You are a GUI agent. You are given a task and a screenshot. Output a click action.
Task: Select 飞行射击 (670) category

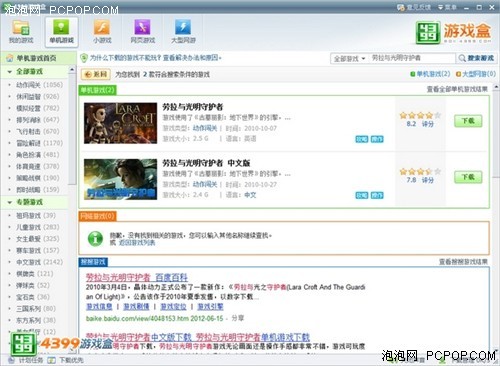click(x=38, y=132)
